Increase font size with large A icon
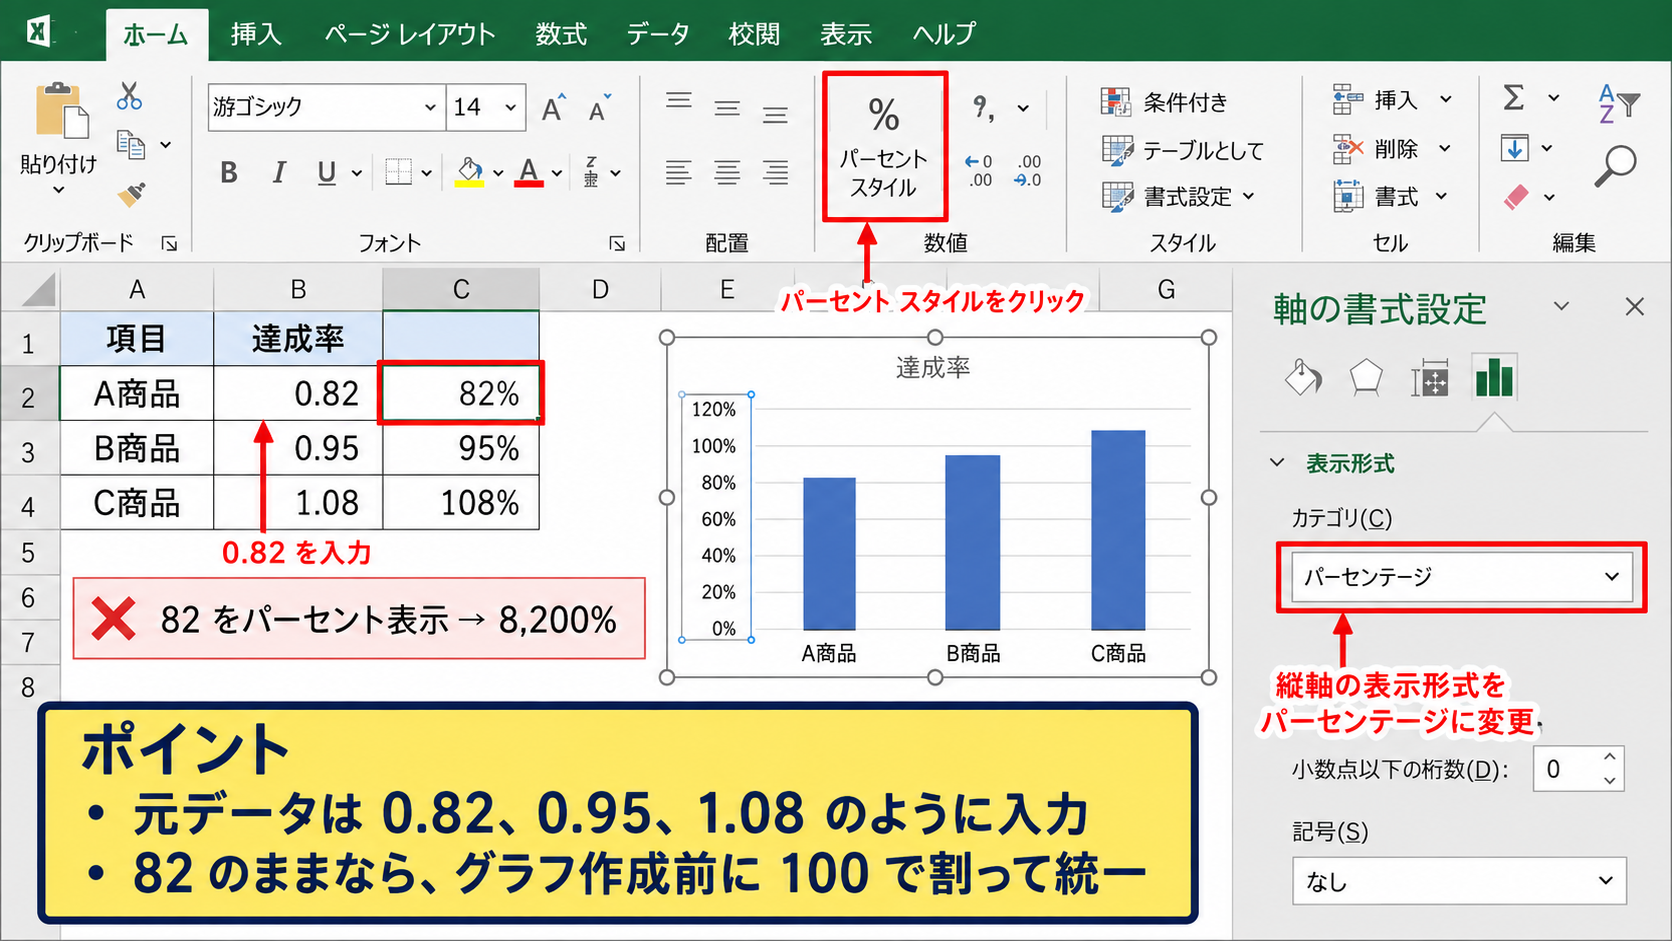 (553, 108)
